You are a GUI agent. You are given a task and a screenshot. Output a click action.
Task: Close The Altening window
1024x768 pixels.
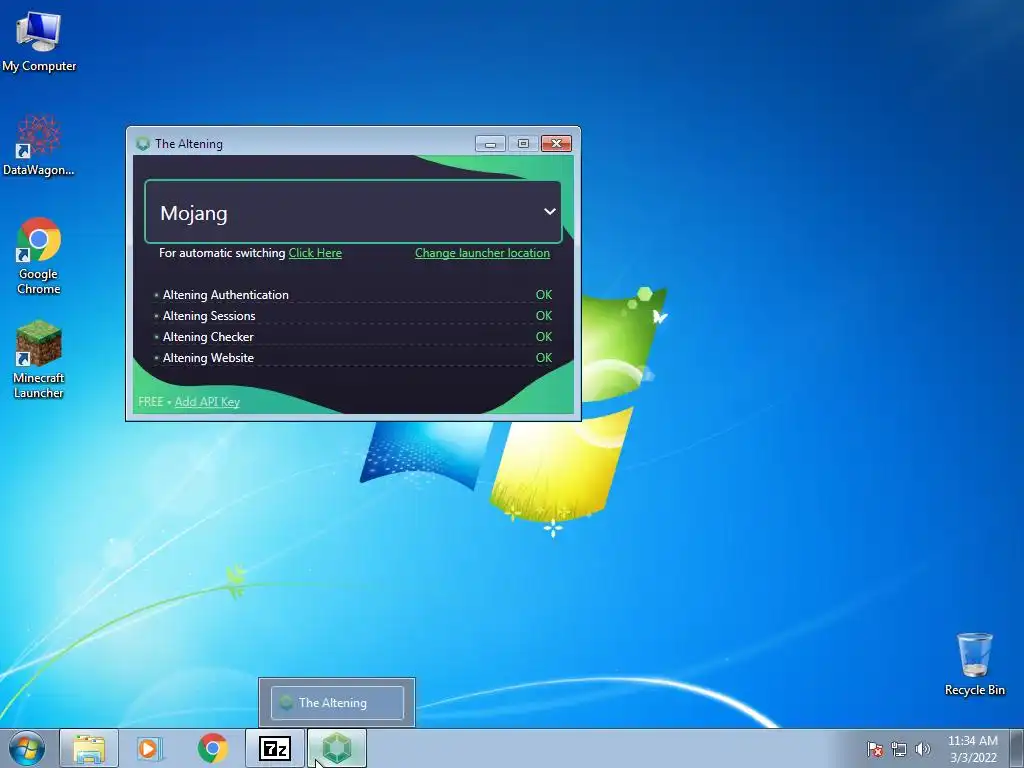tap(556, 144)
